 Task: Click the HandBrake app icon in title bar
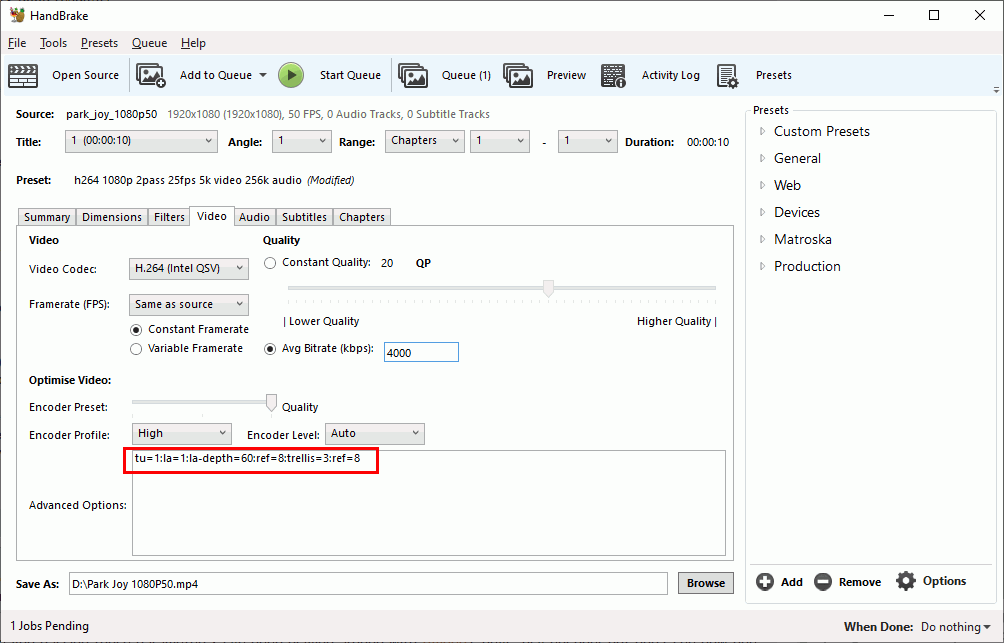tap(17, 15)
